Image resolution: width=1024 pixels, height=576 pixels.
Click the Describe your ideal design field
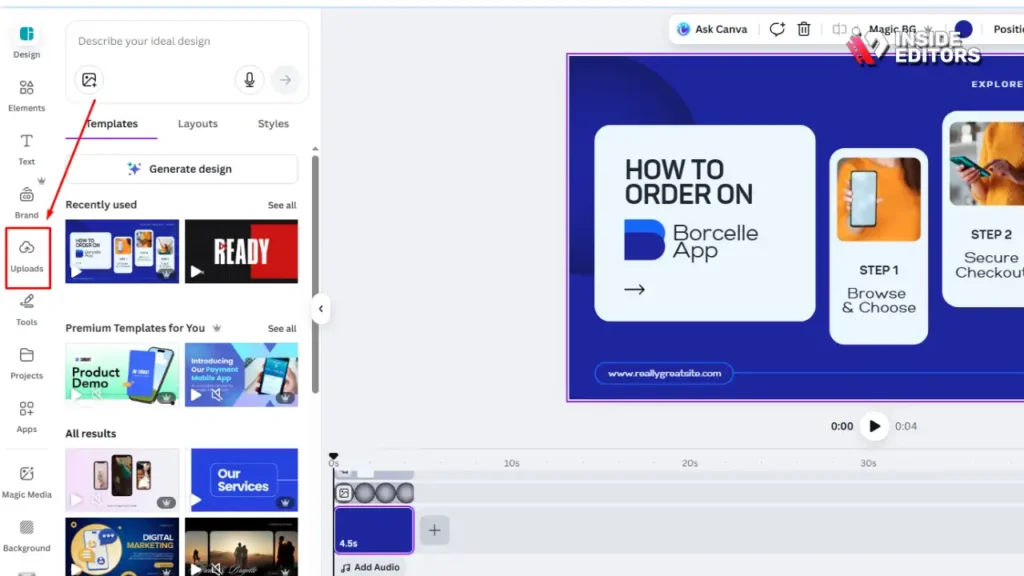pyautogui.click(x=187, y=41)
